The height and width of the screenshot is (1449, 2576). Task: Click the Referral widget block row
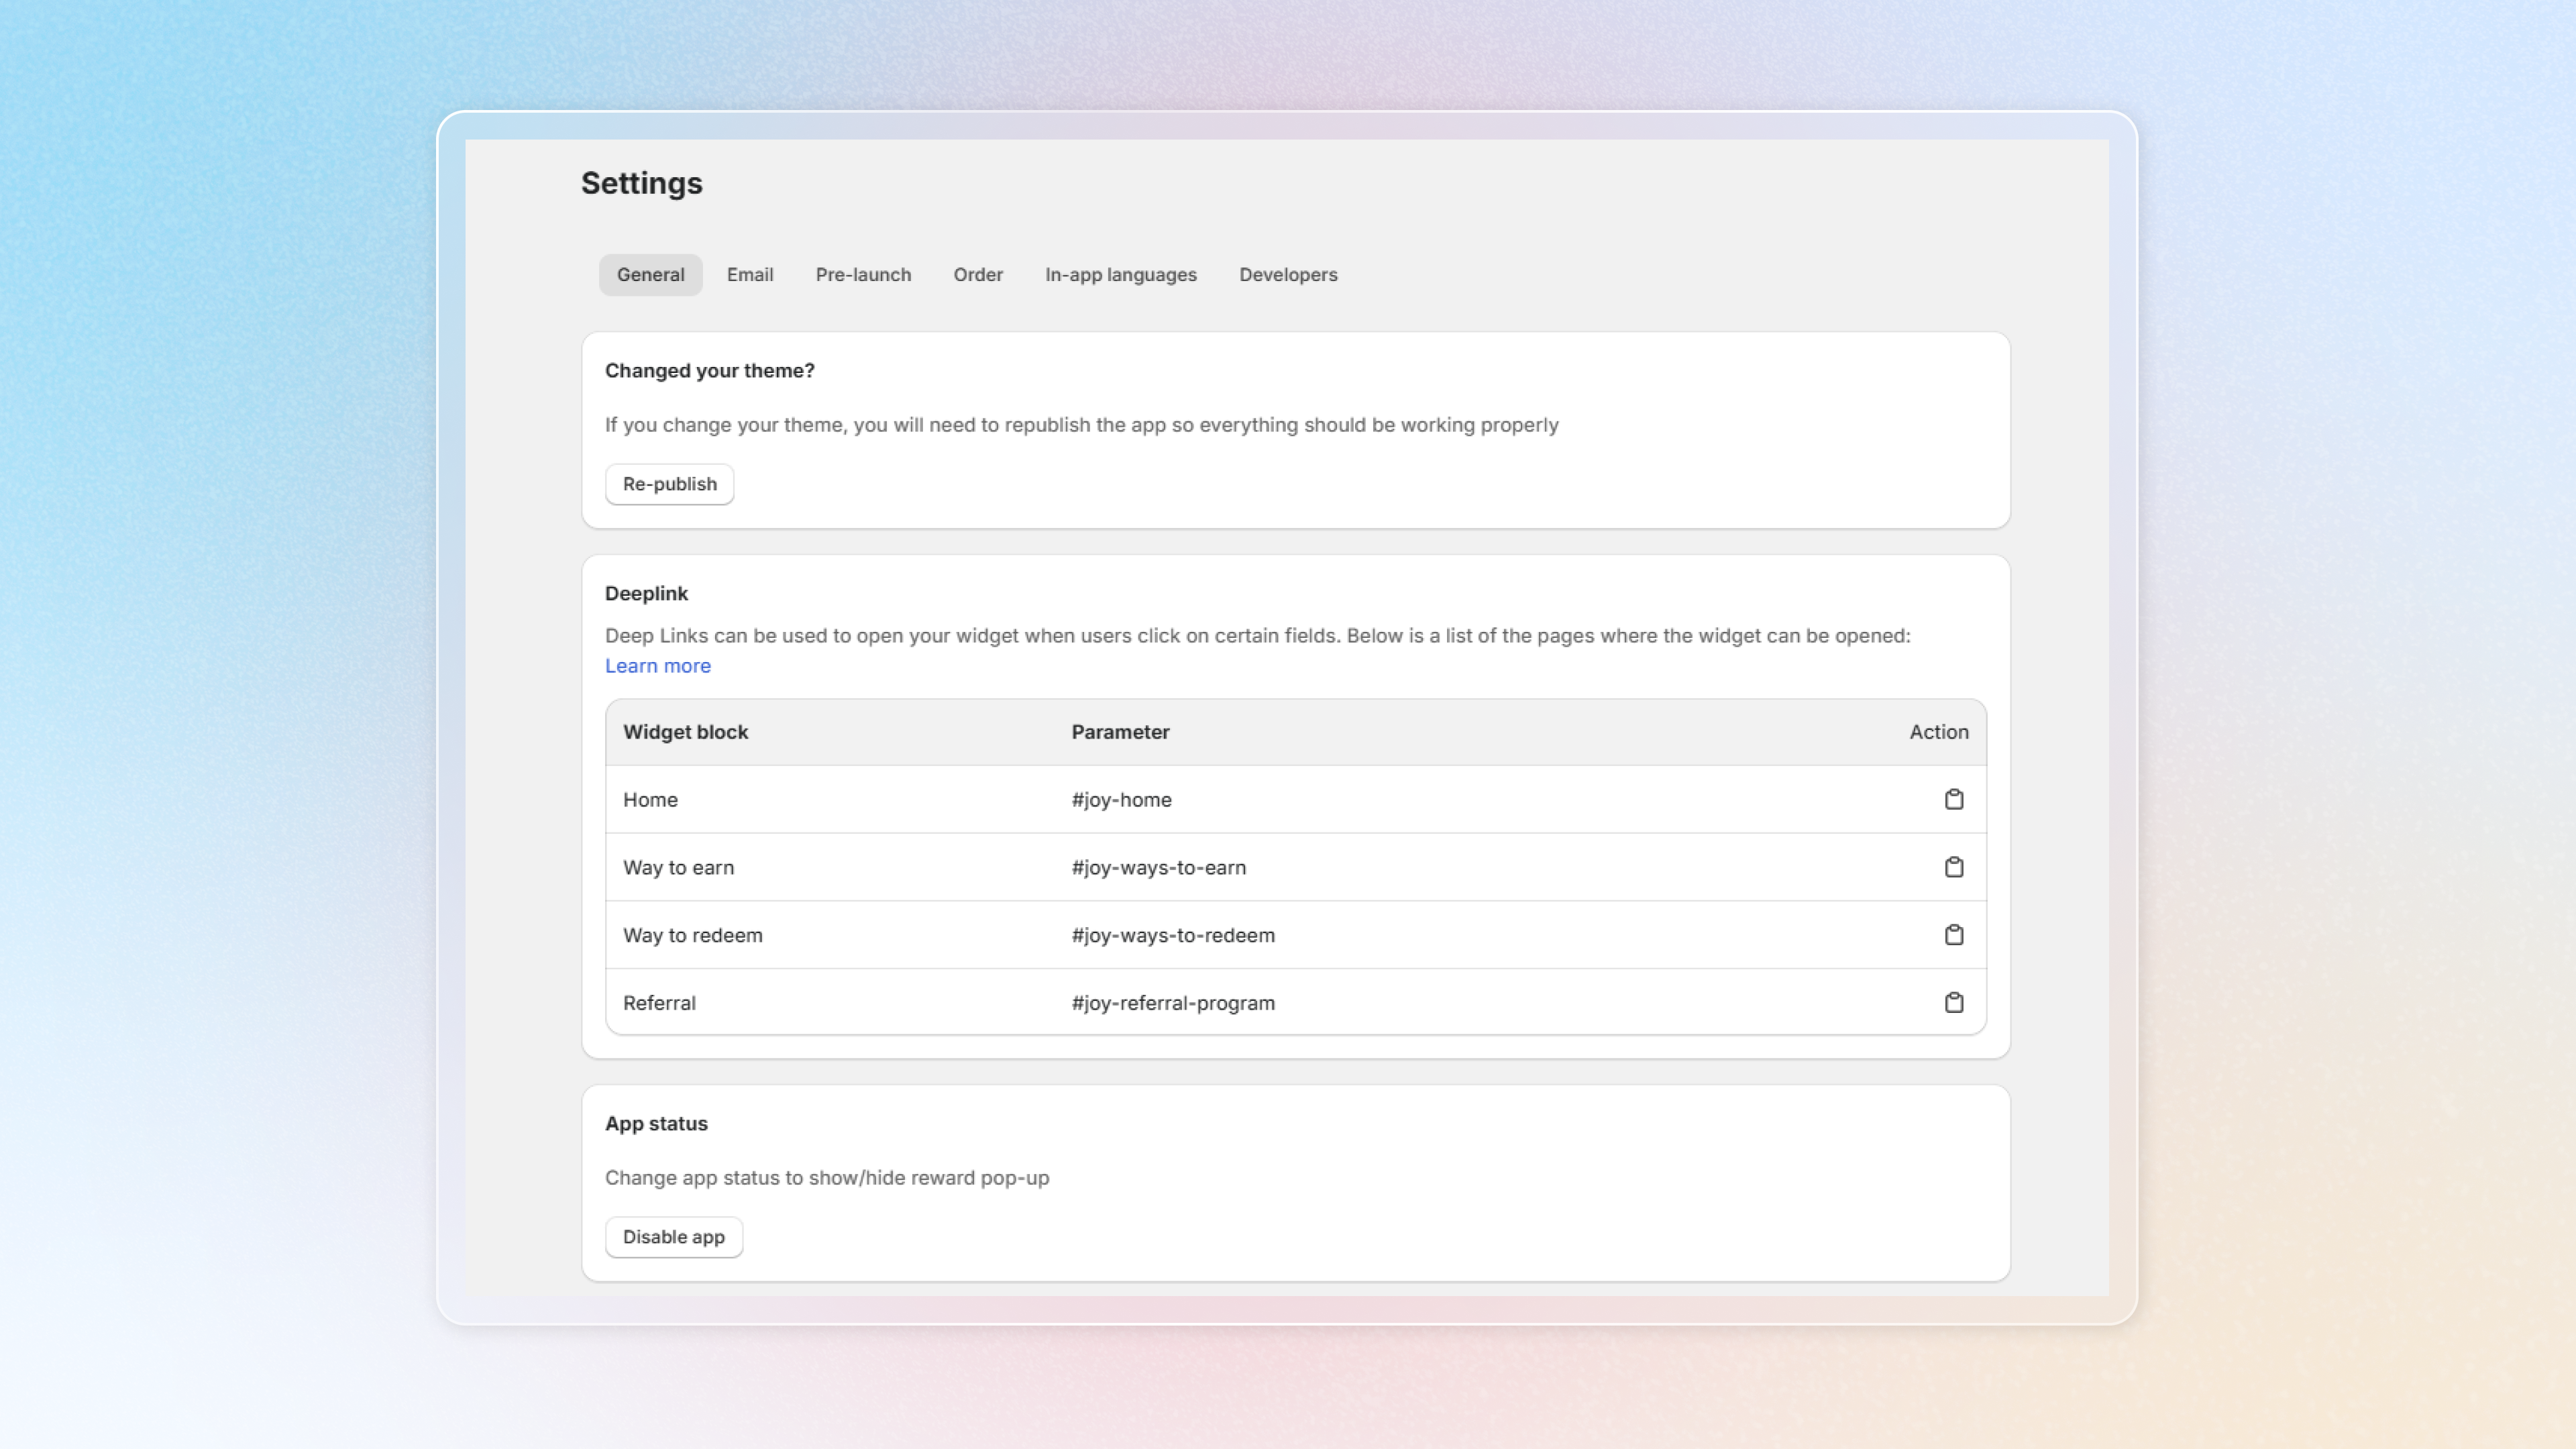click(x=659, y=1003)
